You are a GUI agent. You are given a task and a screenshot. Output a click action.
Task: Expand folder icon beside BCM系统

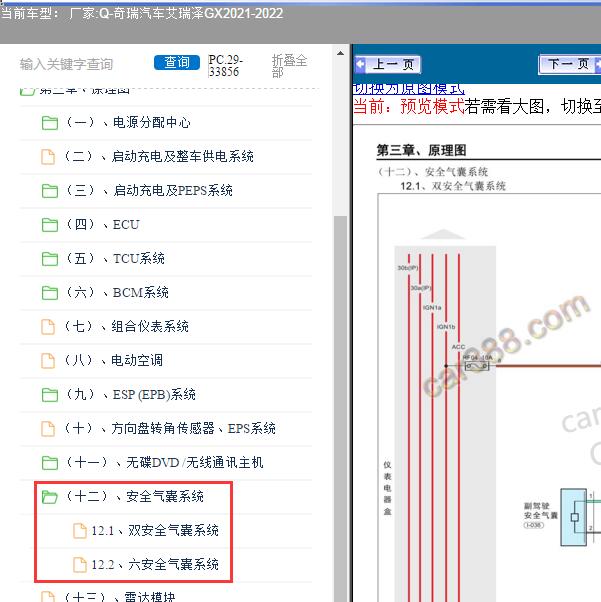point(50,293)
